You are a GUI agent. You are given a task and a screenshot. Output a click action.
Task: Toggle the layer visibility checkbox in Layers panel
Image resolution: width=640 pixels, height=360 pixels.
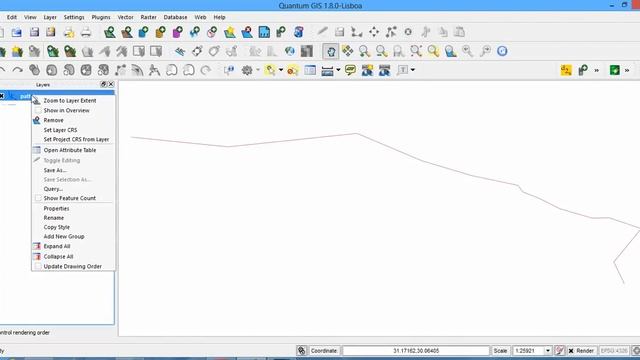tap(2, 96)
